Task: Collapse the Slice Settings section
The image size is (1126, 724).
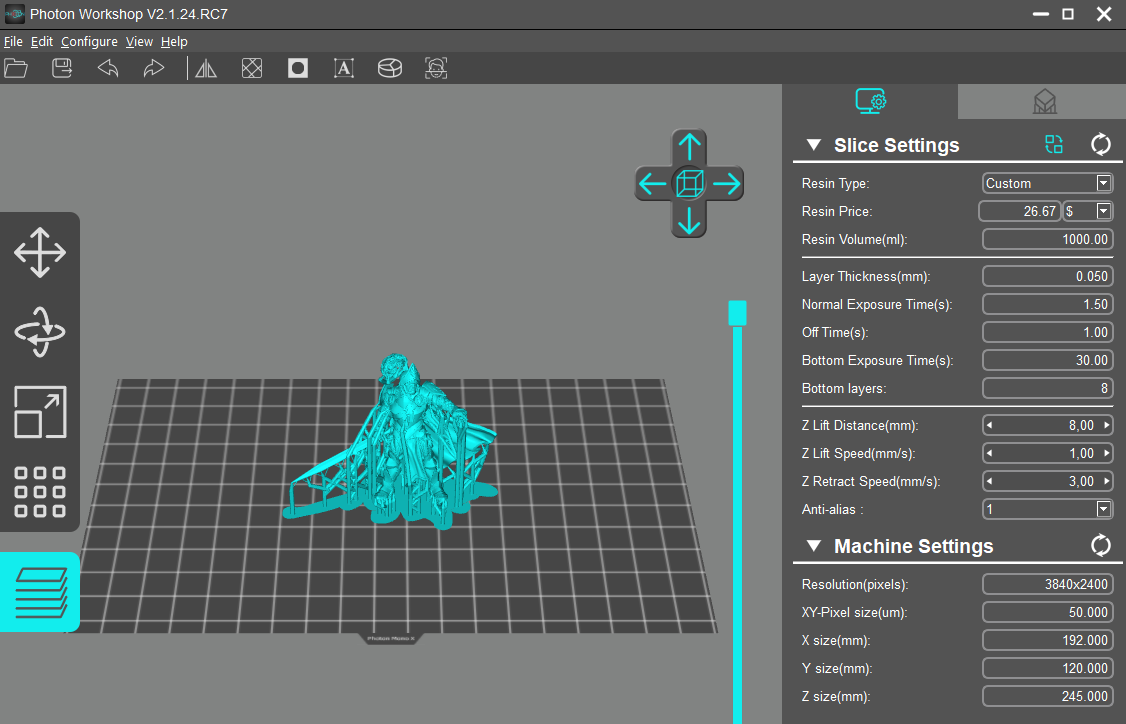Action: click(x=814, y=145)
